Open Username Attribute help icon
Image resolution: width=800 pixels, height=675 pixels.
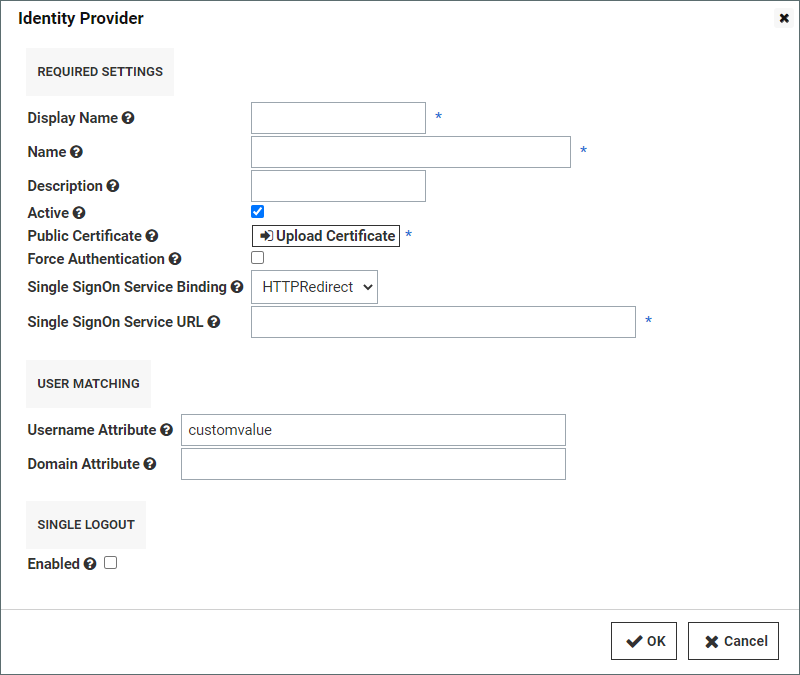[166, 430]
